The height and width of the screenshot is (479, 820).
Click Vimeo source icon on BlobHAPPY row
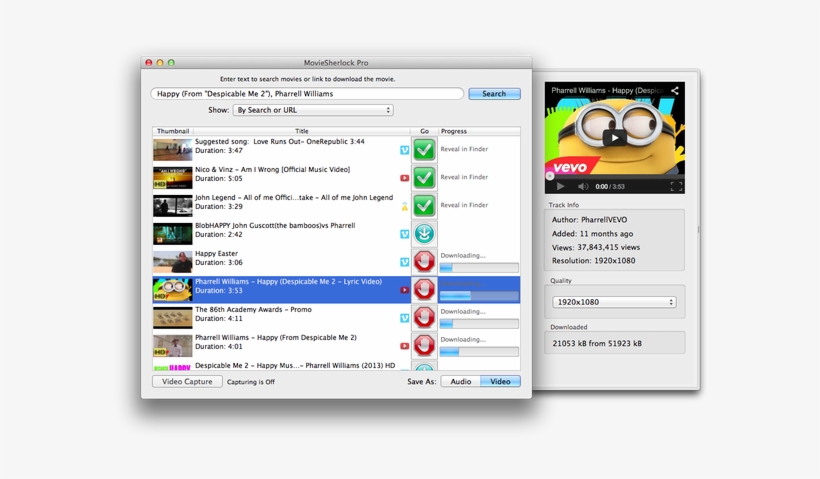[x=404, y=234]
